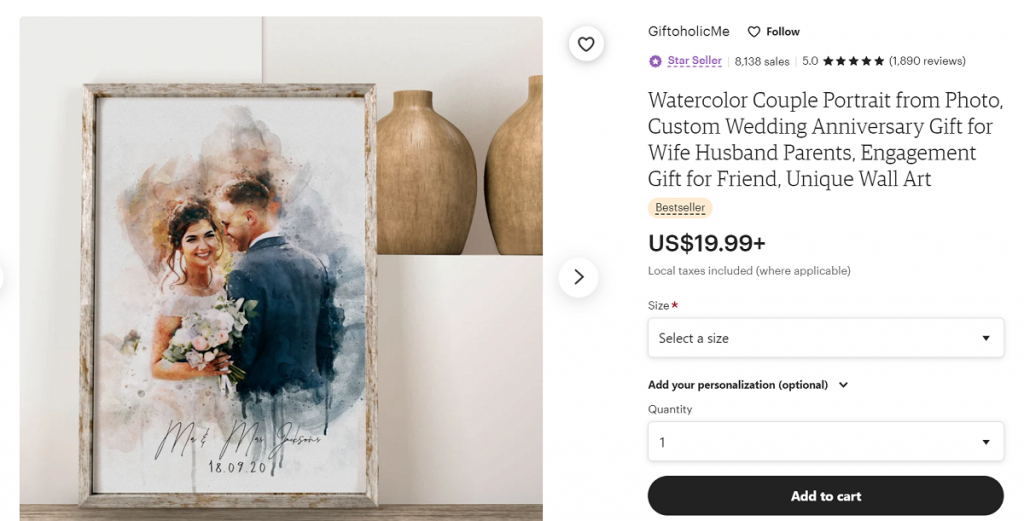Open the GiftoholicMe shop name link
Image resolution: width=1024 pixels, height=521 pixels.
[689, 32]
